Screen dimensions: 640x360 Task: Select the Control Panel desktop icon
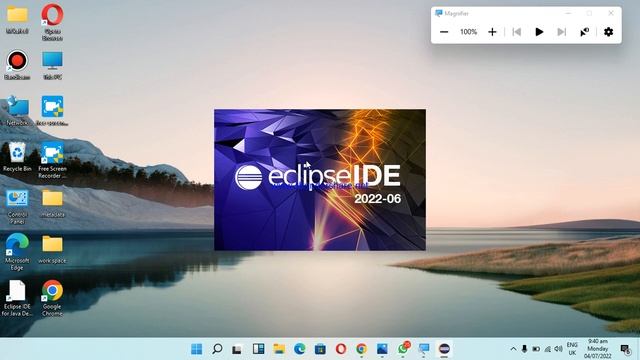pos(17,207)
